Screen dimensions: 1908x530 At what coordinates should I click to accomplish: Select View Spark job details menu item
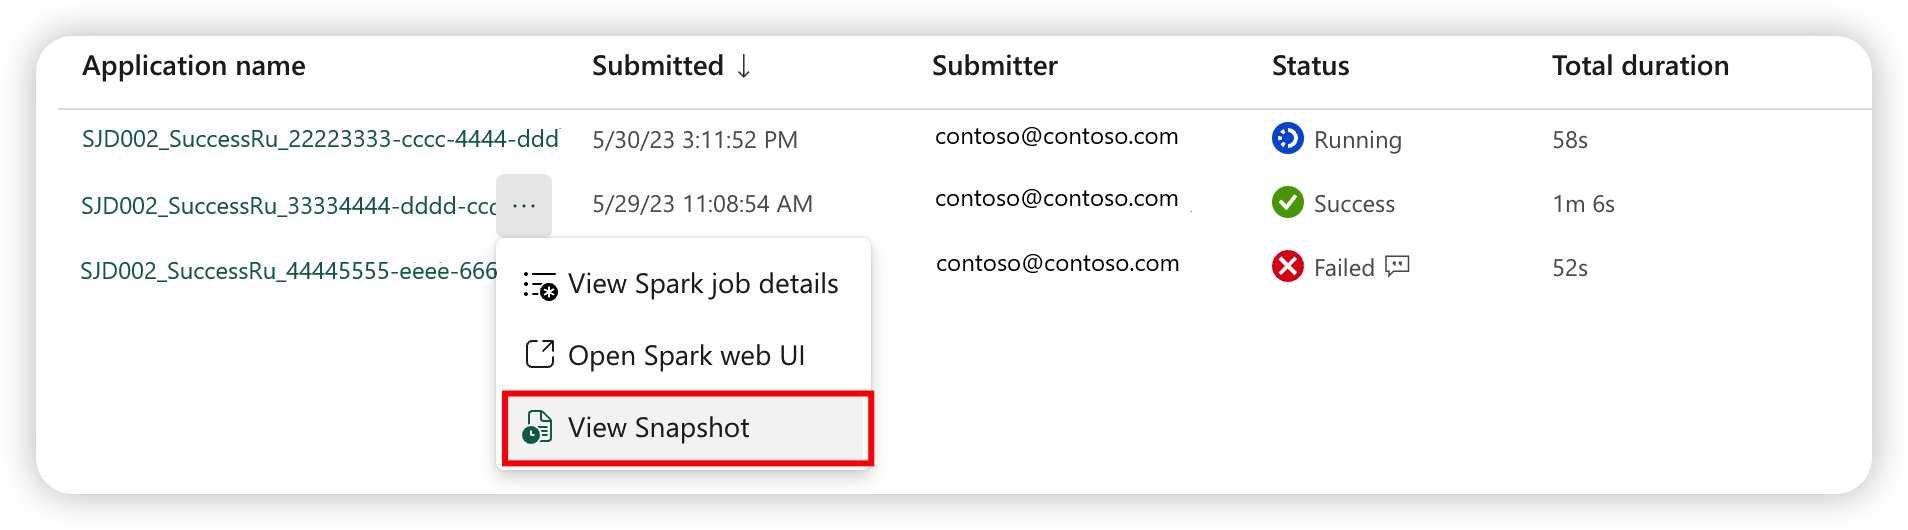point(702,284)
